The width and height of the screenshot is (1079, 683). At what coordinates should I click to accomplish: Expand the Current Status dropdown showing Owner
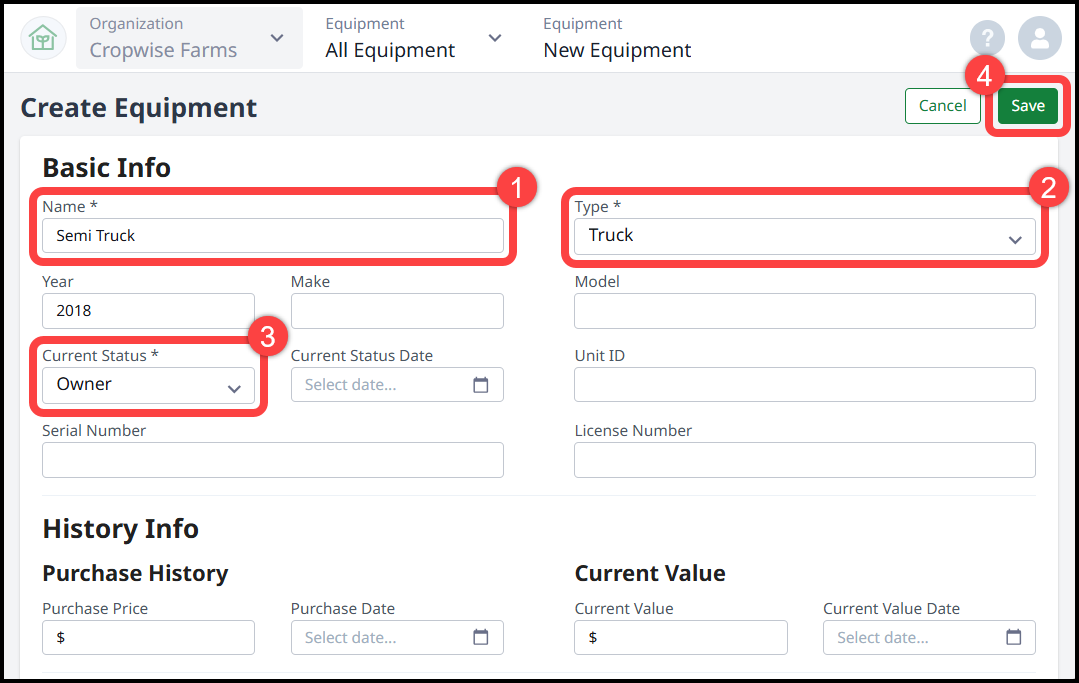[x=148, y=385]
